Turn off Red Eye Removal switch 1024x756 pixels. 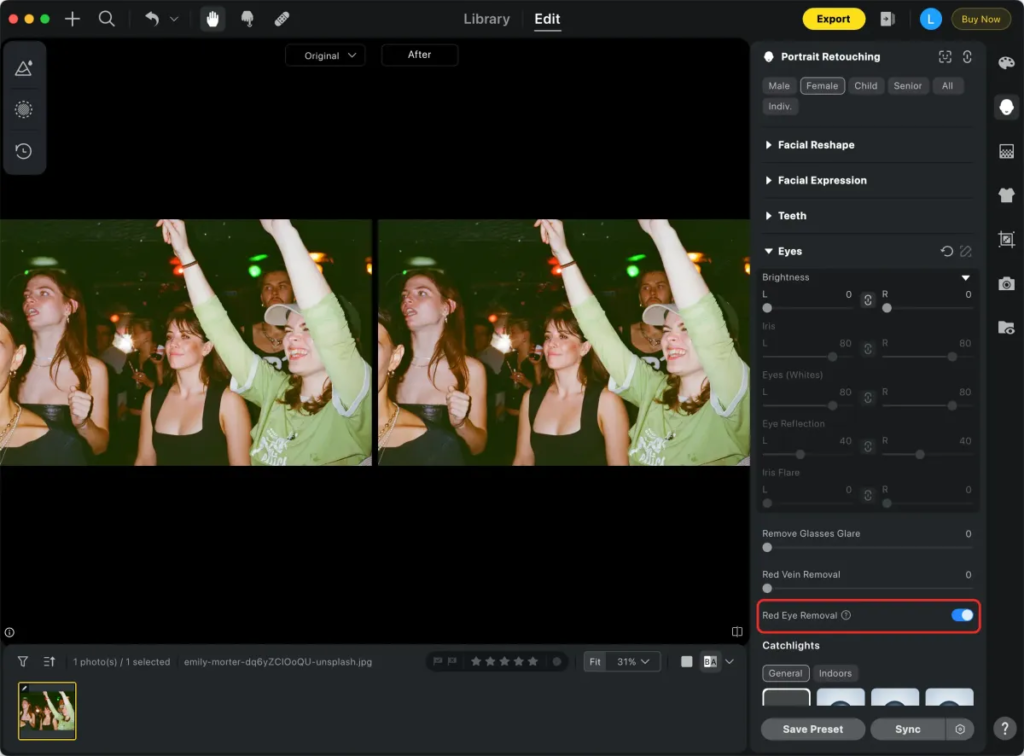click(x=961, y=615)
